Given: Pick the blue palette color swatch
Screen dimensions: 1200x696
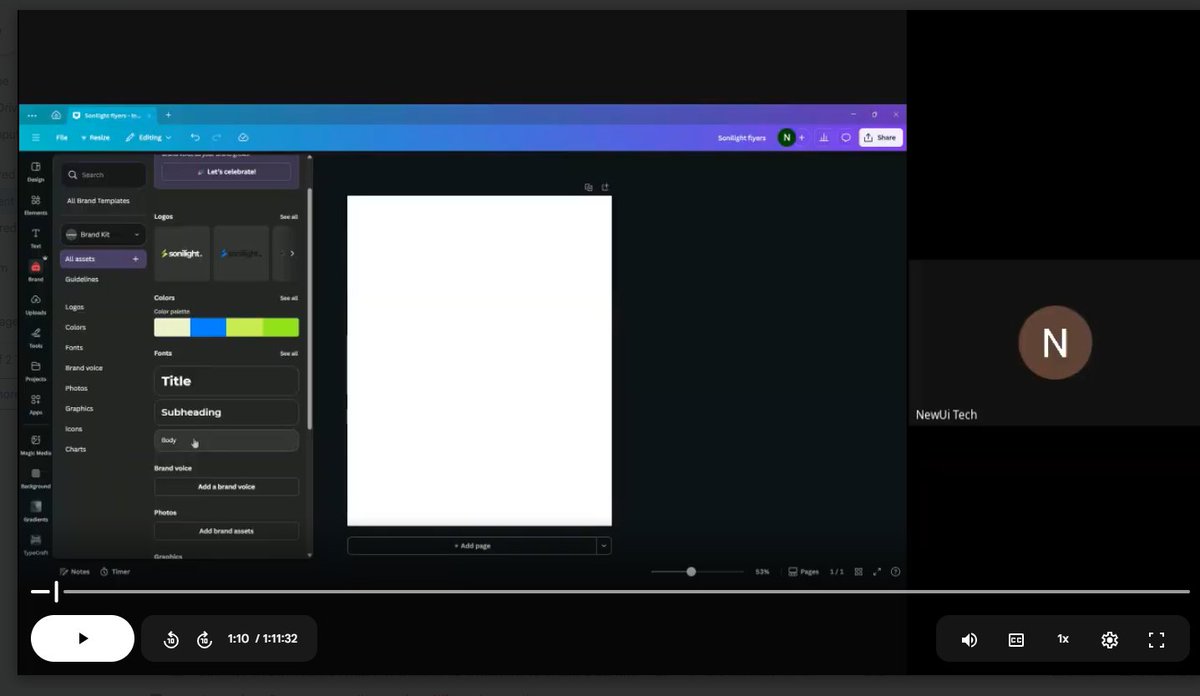Looking at the screenshot, I should pos(208,327).
